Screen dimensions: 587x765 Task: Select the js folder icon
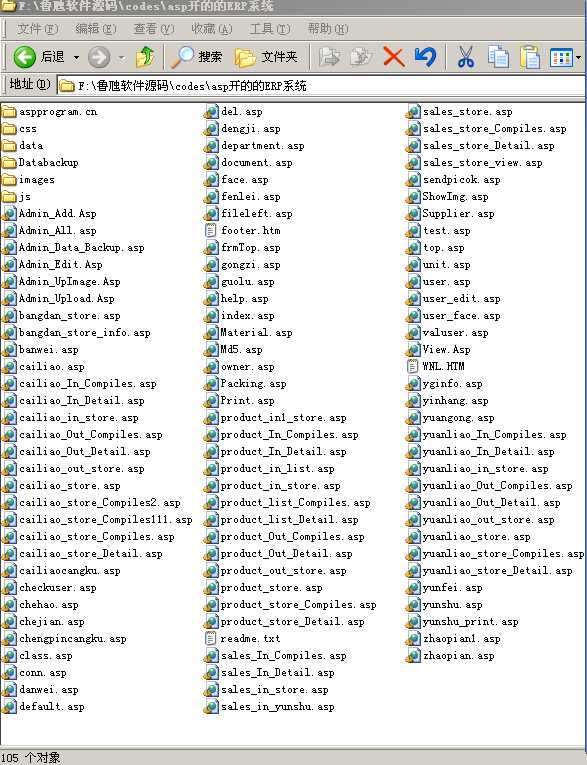[x=9, y=197]
